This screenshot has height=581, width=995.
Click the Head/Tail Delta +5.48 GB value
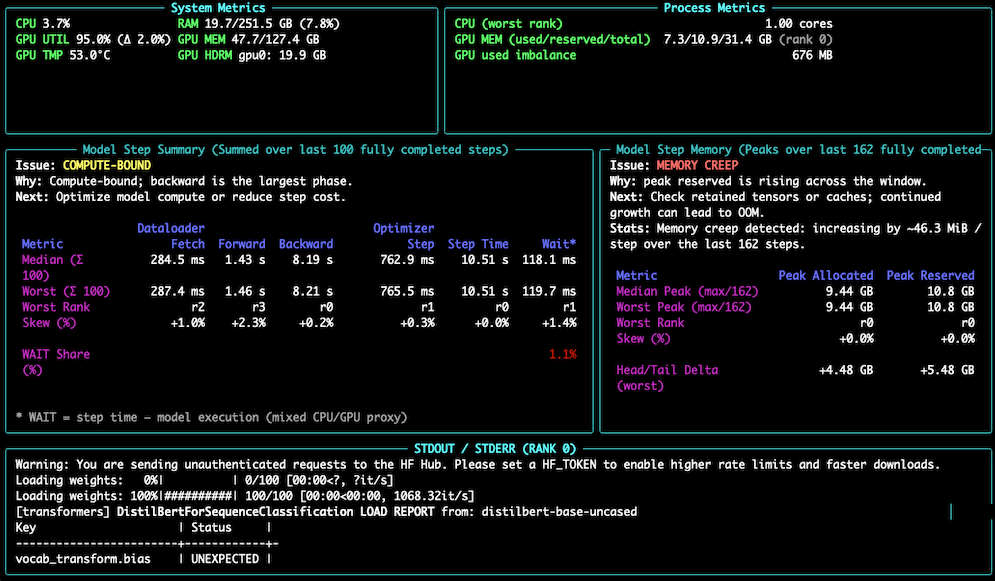click(947, 370)
